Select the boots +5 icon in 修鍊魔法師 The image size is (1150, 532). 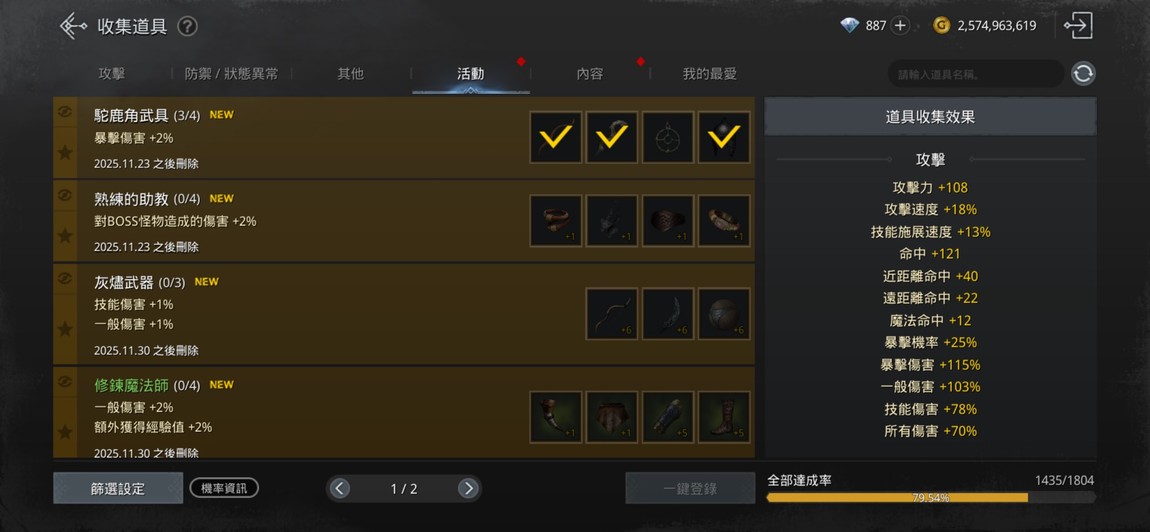coord(724,417)
